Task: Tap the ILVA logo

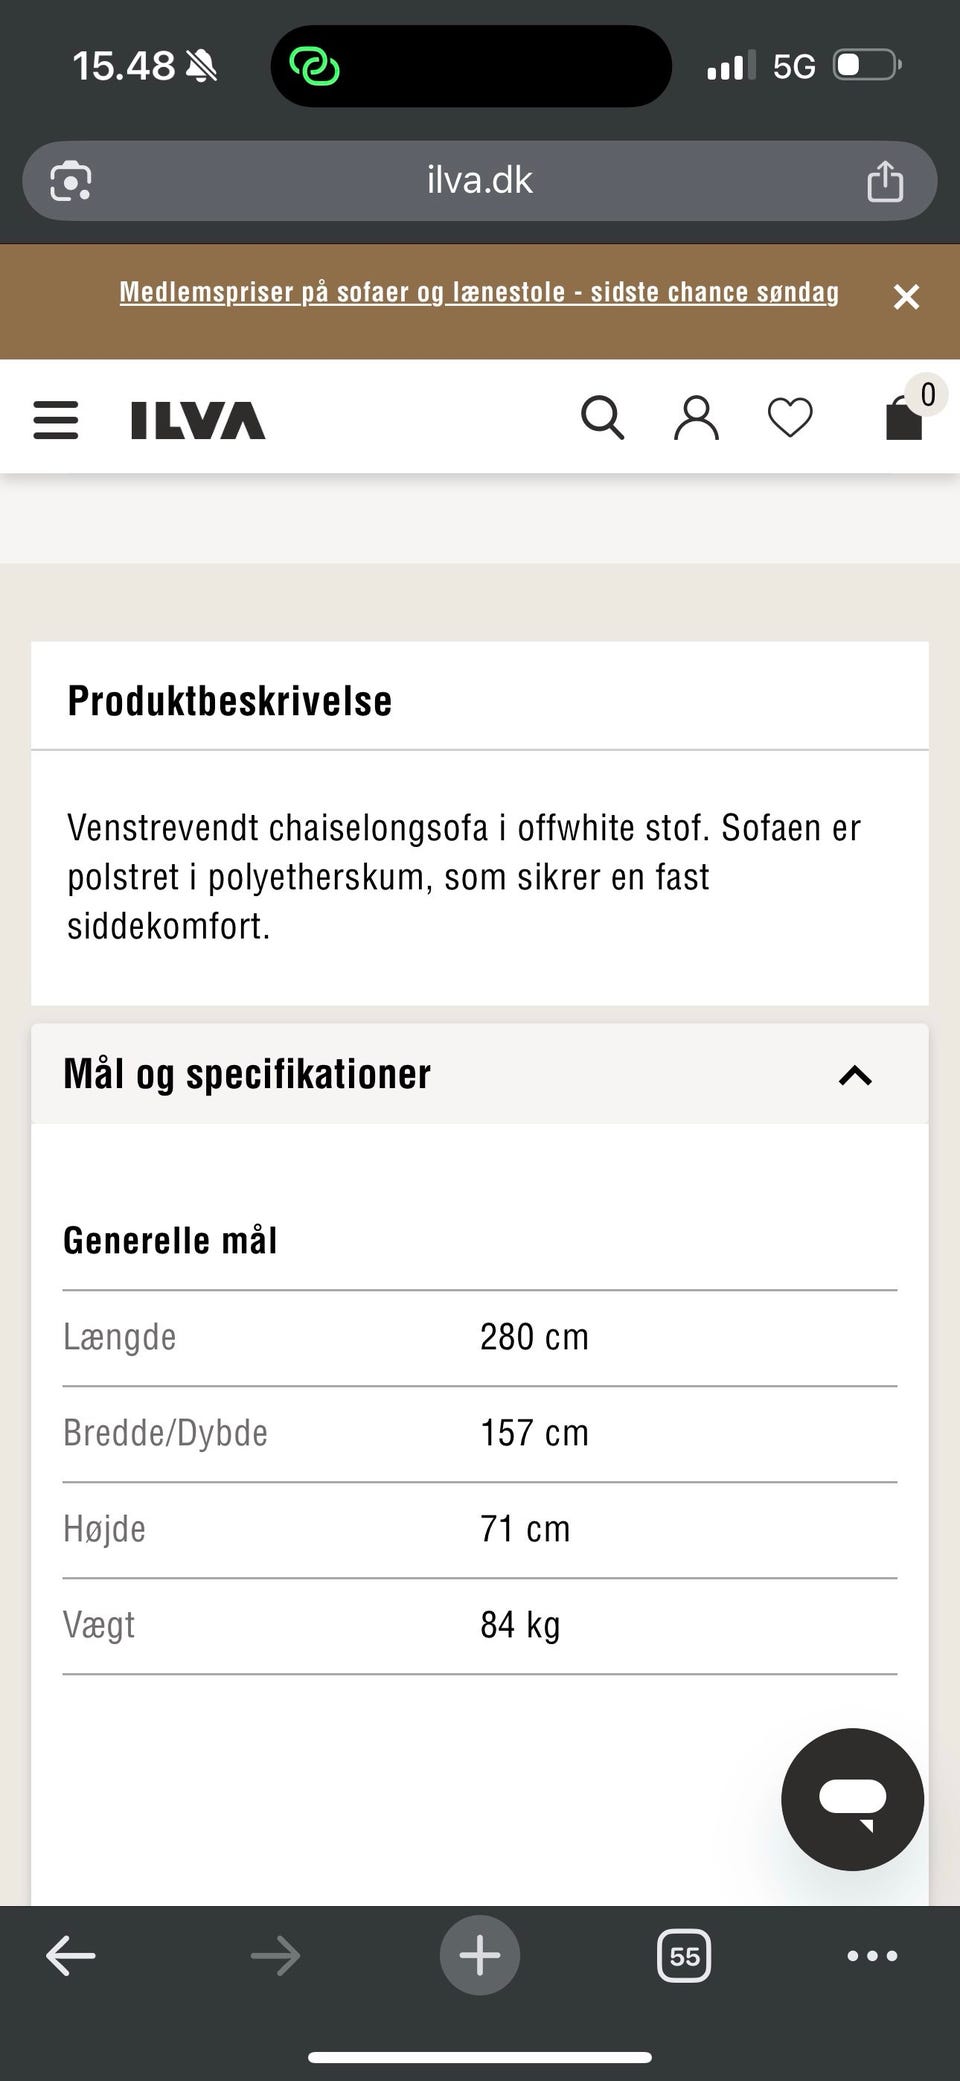Action: point(196,420)
